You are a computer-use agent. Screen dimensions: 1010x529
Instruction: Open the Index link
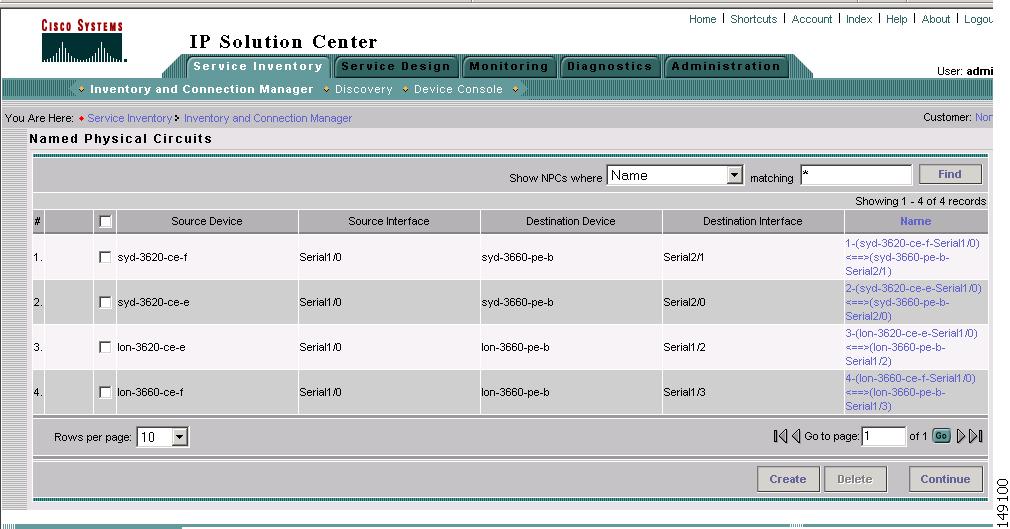[x=859, y=19]
